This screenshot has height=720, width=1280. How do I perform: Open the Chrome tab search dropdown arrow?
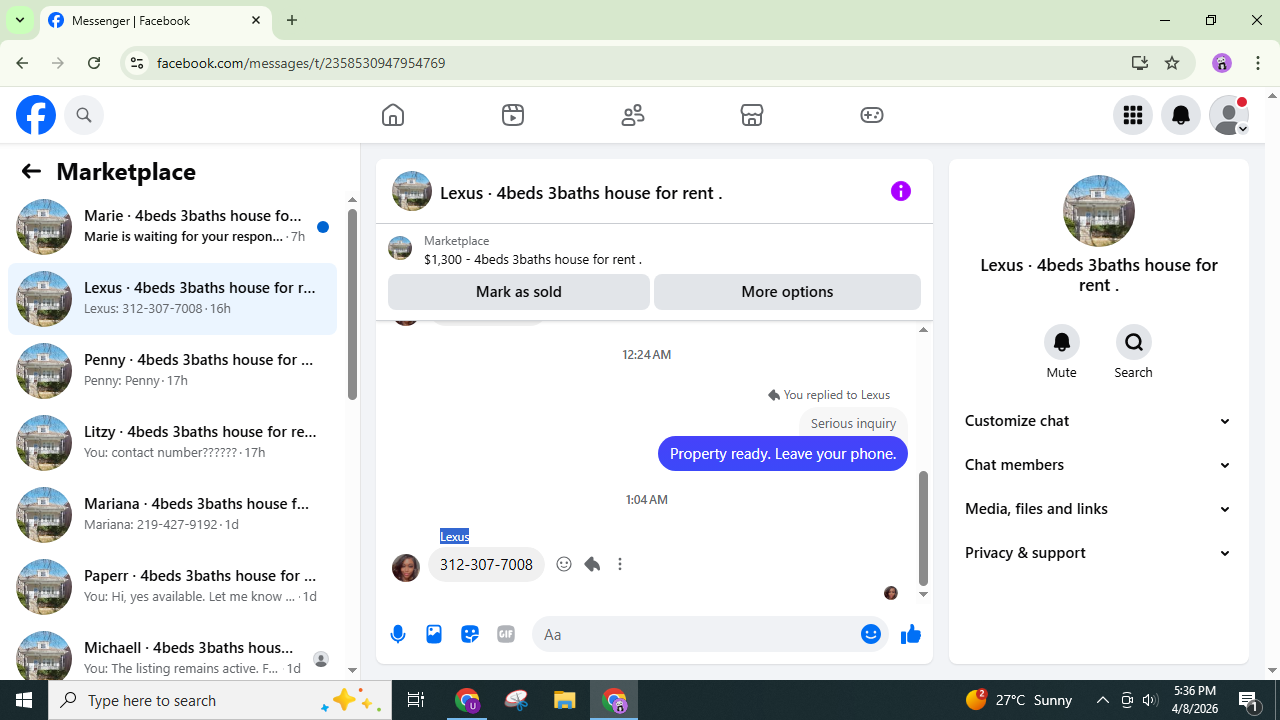pyautogui.click(x=20, y=20)
